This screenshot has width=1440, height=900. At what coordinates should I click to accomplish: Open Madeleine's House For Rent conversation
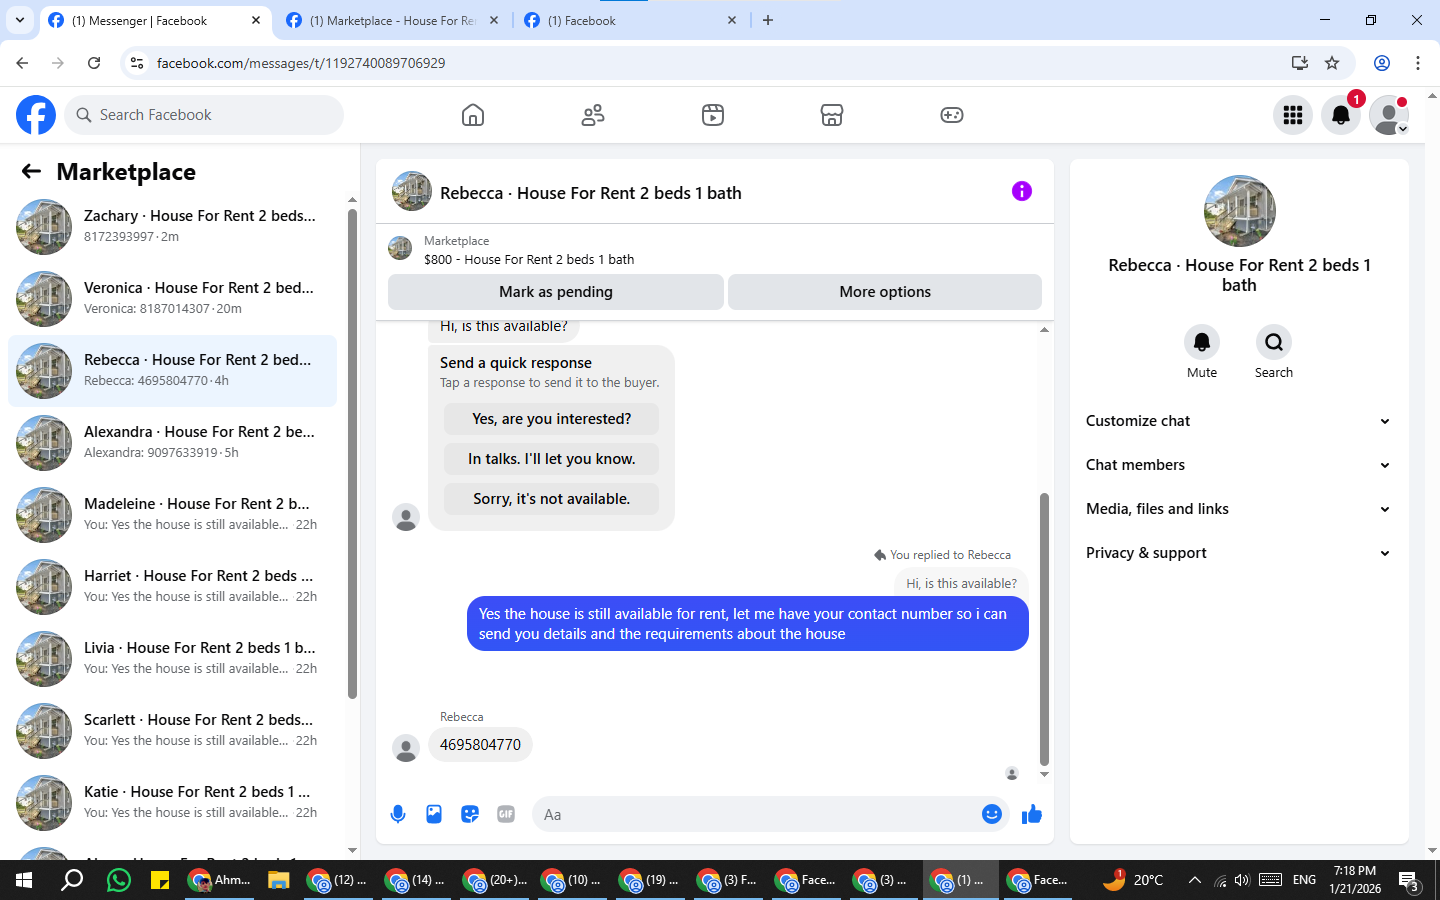point(172,515)
